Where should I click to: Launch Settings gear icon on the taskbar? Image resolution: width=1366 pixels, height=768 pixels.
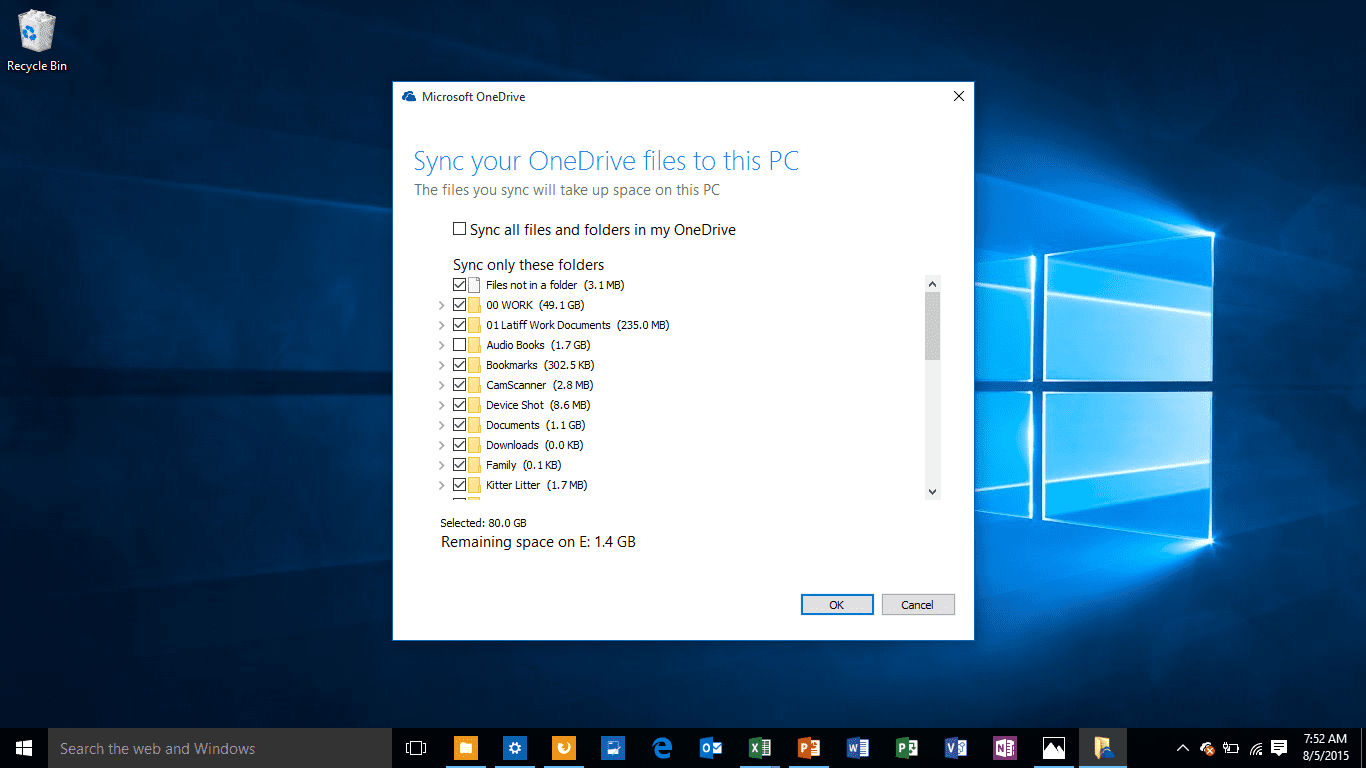pyautogui.click(x=515, y=748)
